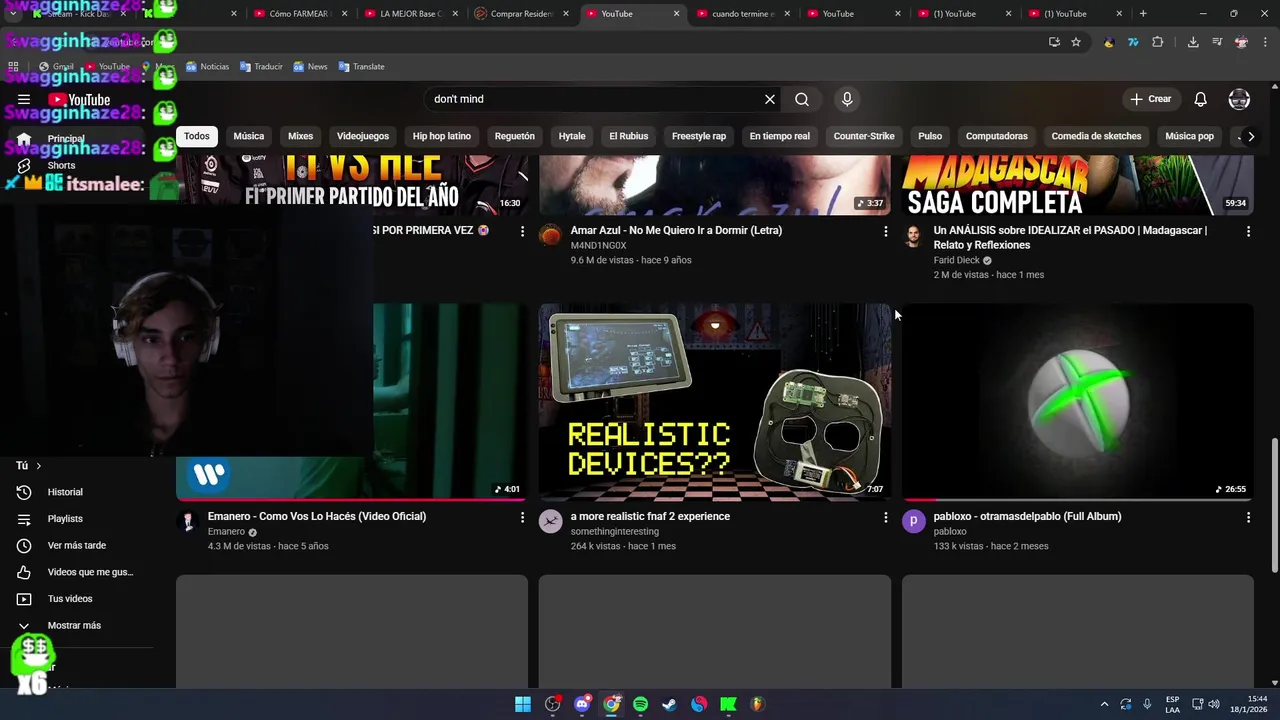Open the Chrome extensions puzzle icon

point(1158,42)
